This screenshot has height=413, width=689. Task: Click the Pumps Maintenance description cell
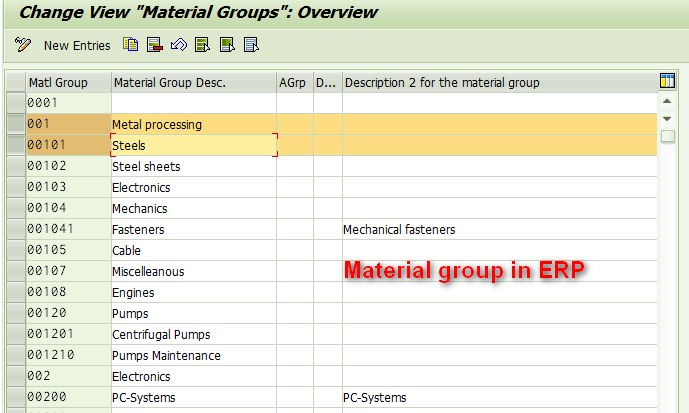[194, 355]
